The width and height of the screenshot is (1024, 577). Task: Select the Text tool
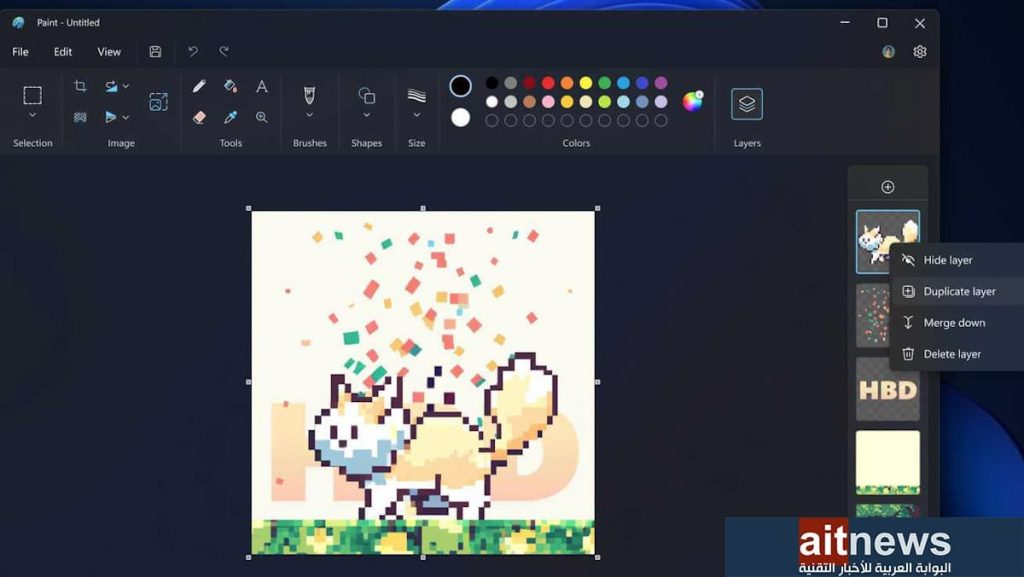pos(262,86)
